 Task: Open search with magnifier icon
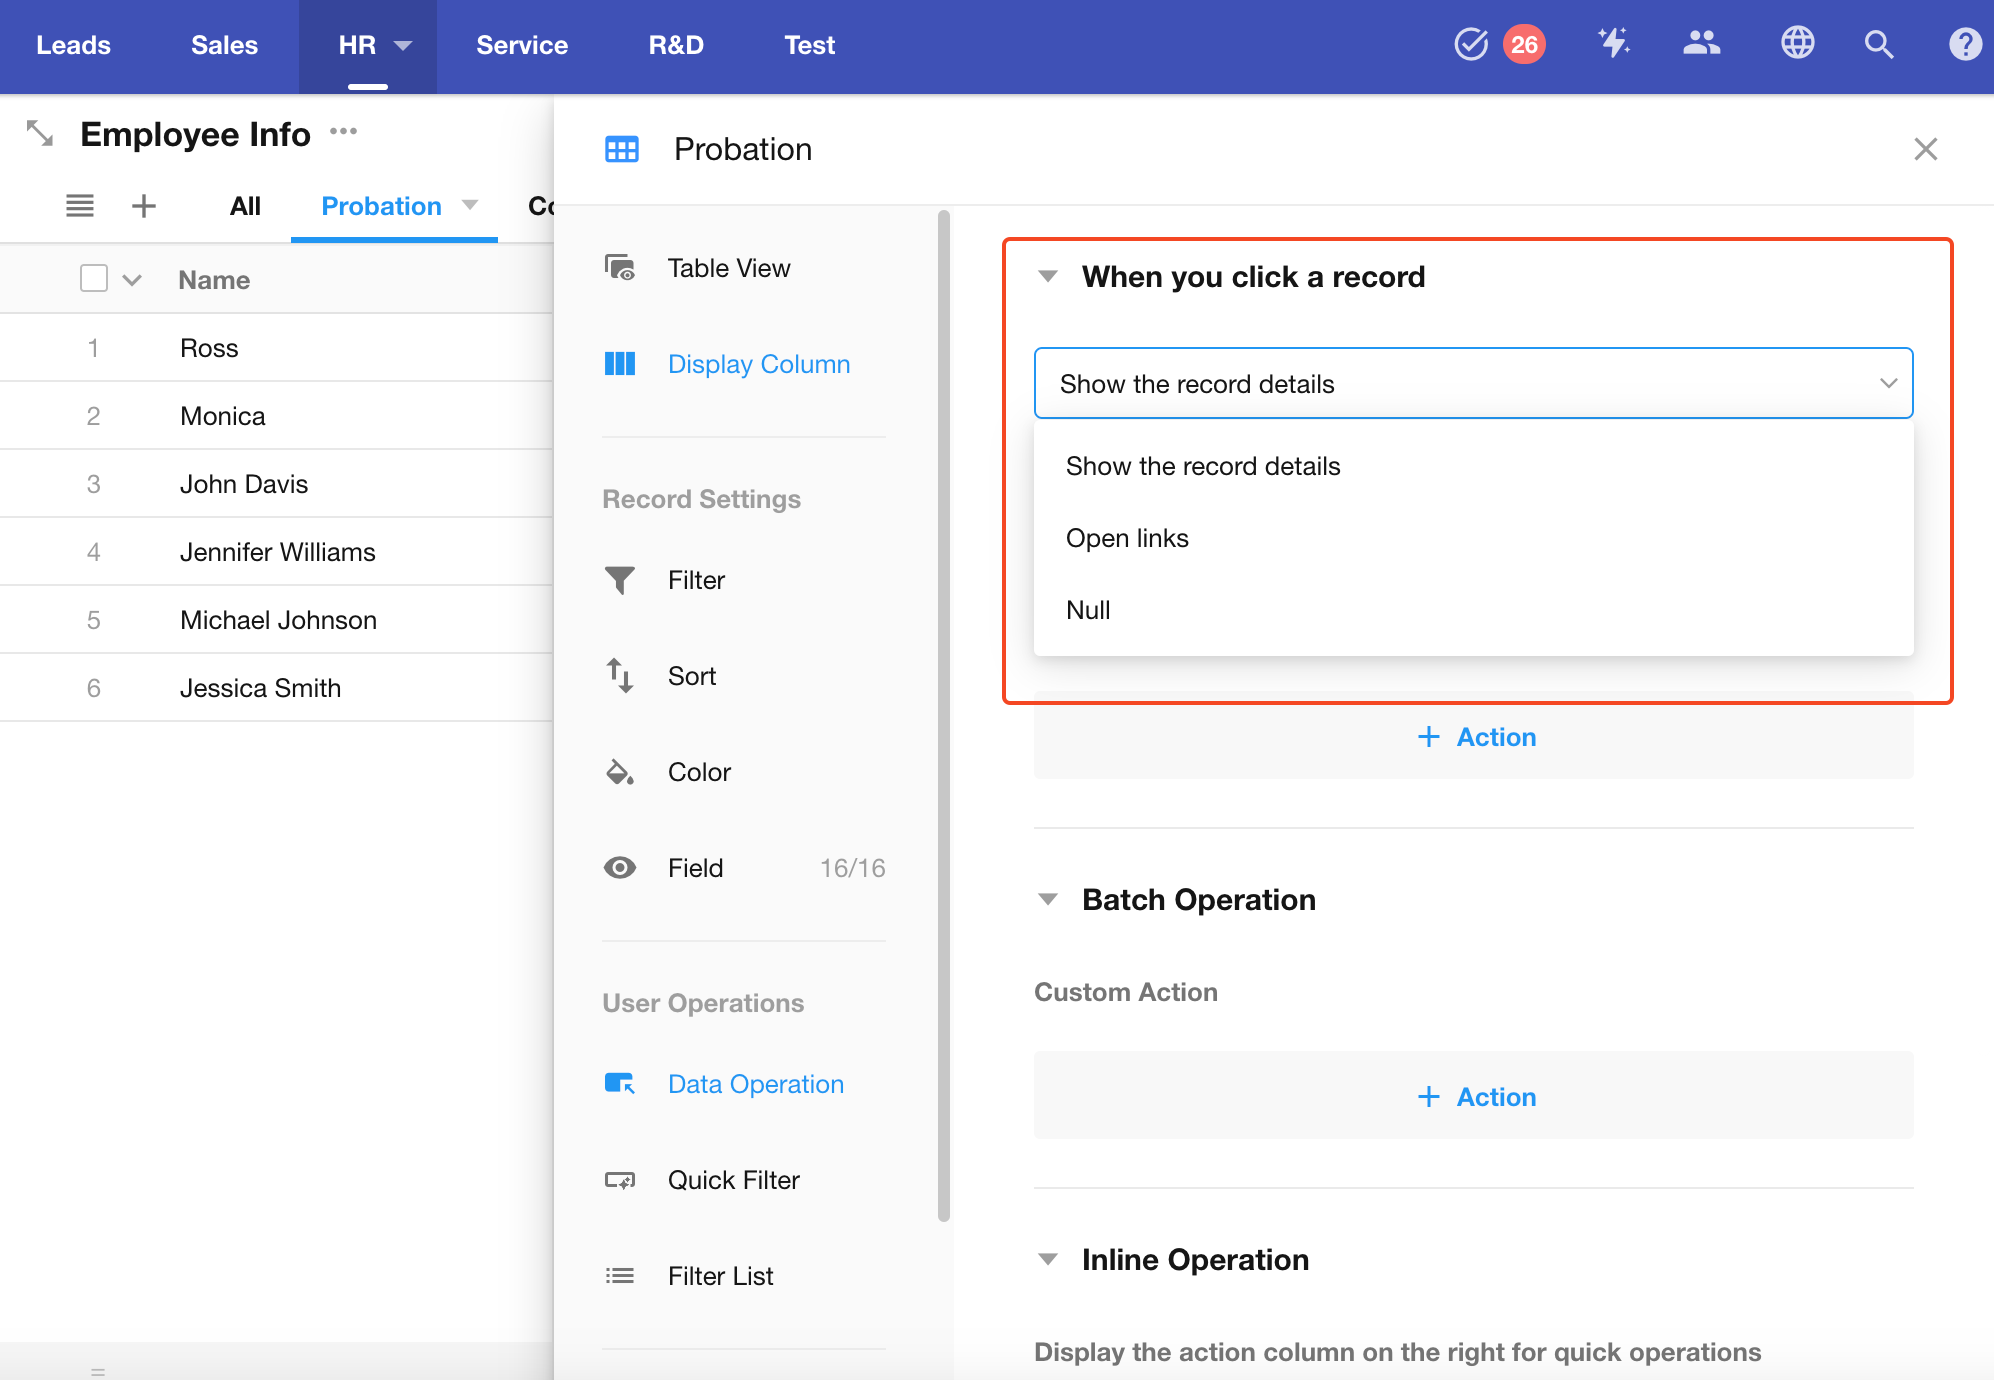coord(1879,44)
